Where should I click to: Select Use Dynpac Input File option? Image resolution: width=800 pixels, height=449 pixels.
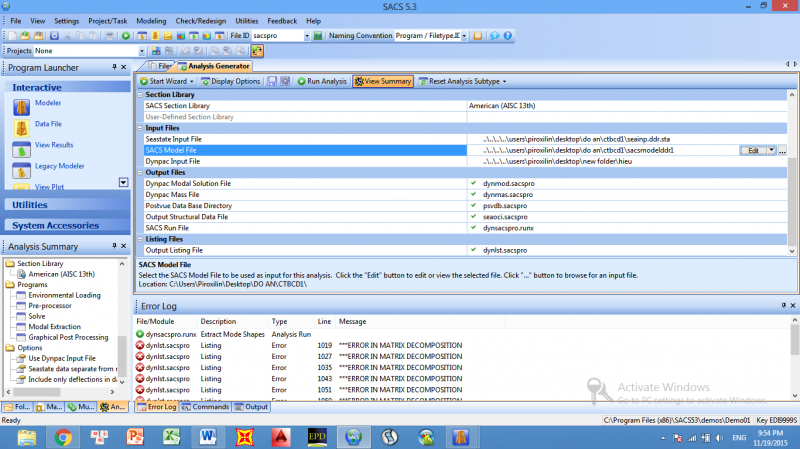[62, 358]
